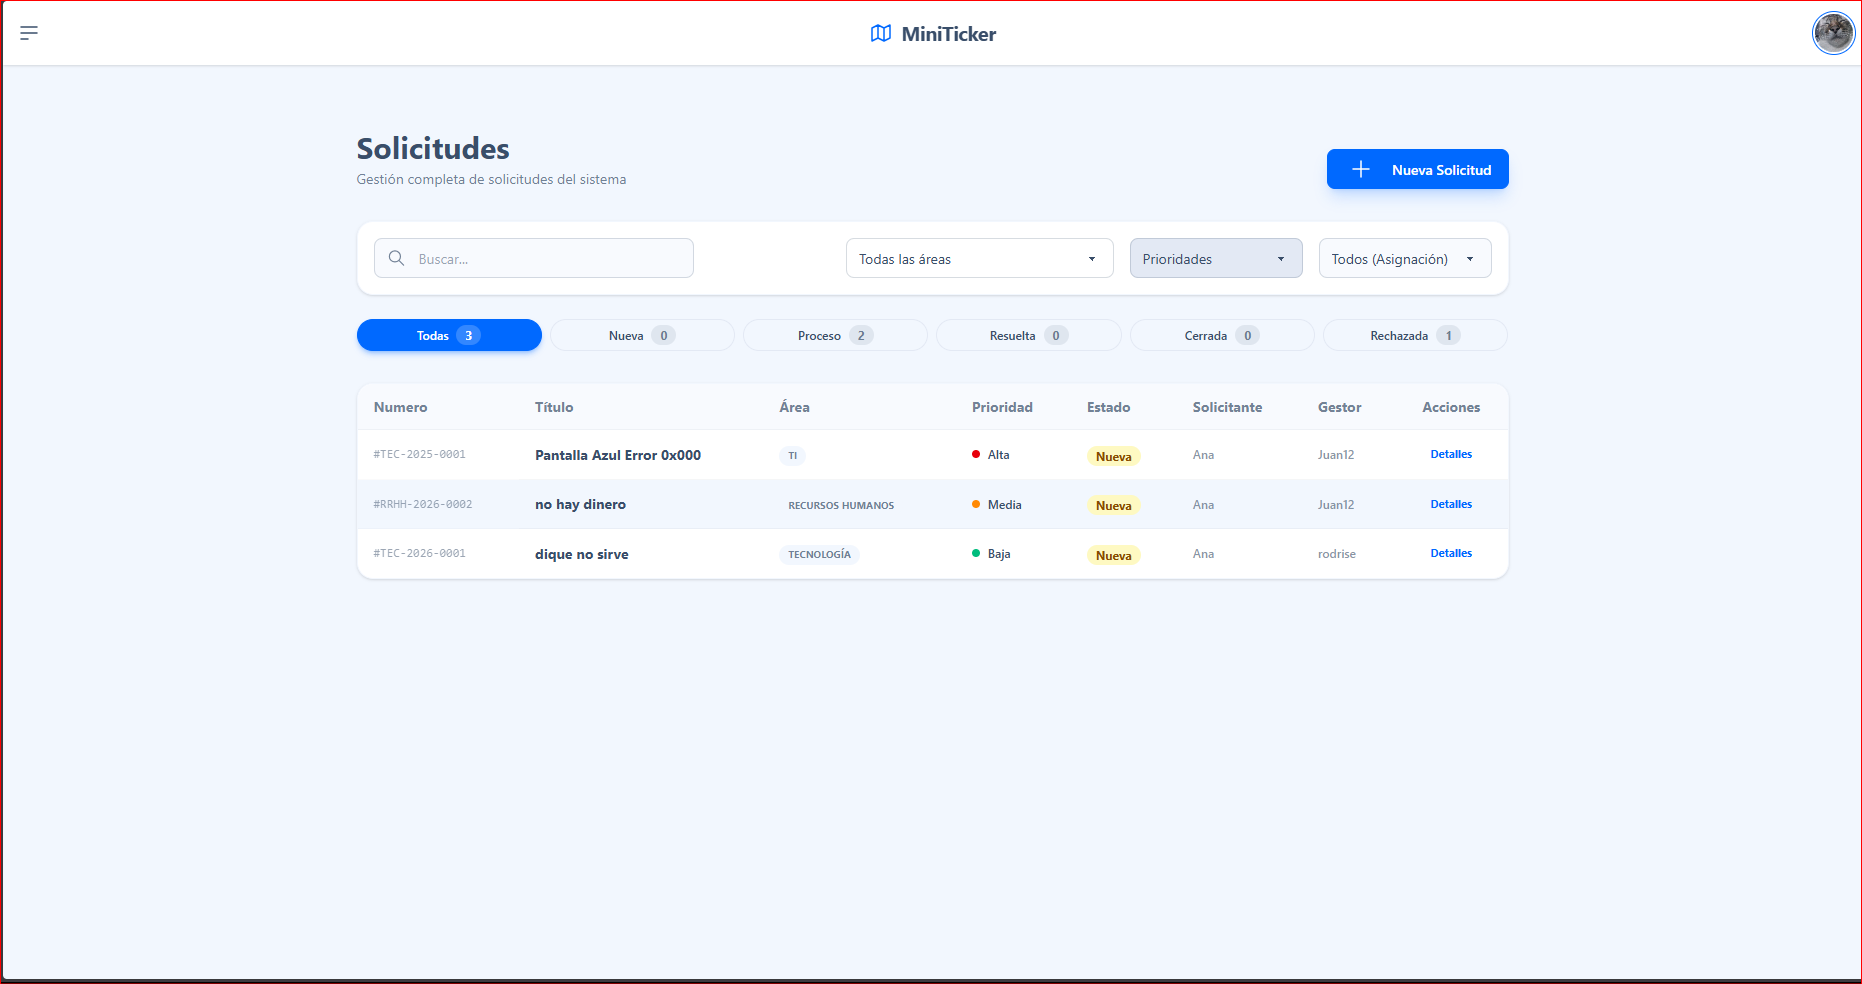Open the Prioridades dropdown

pyautogui.click(x=1215, y=259)
